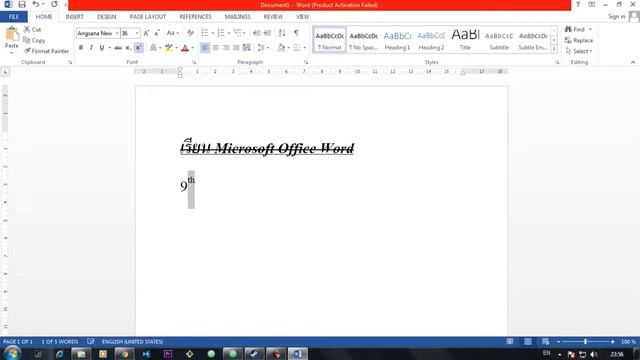Screen dimensions: 640x360
Task: Open the Change Case Aa dropdown
Action: click(173, 33)
